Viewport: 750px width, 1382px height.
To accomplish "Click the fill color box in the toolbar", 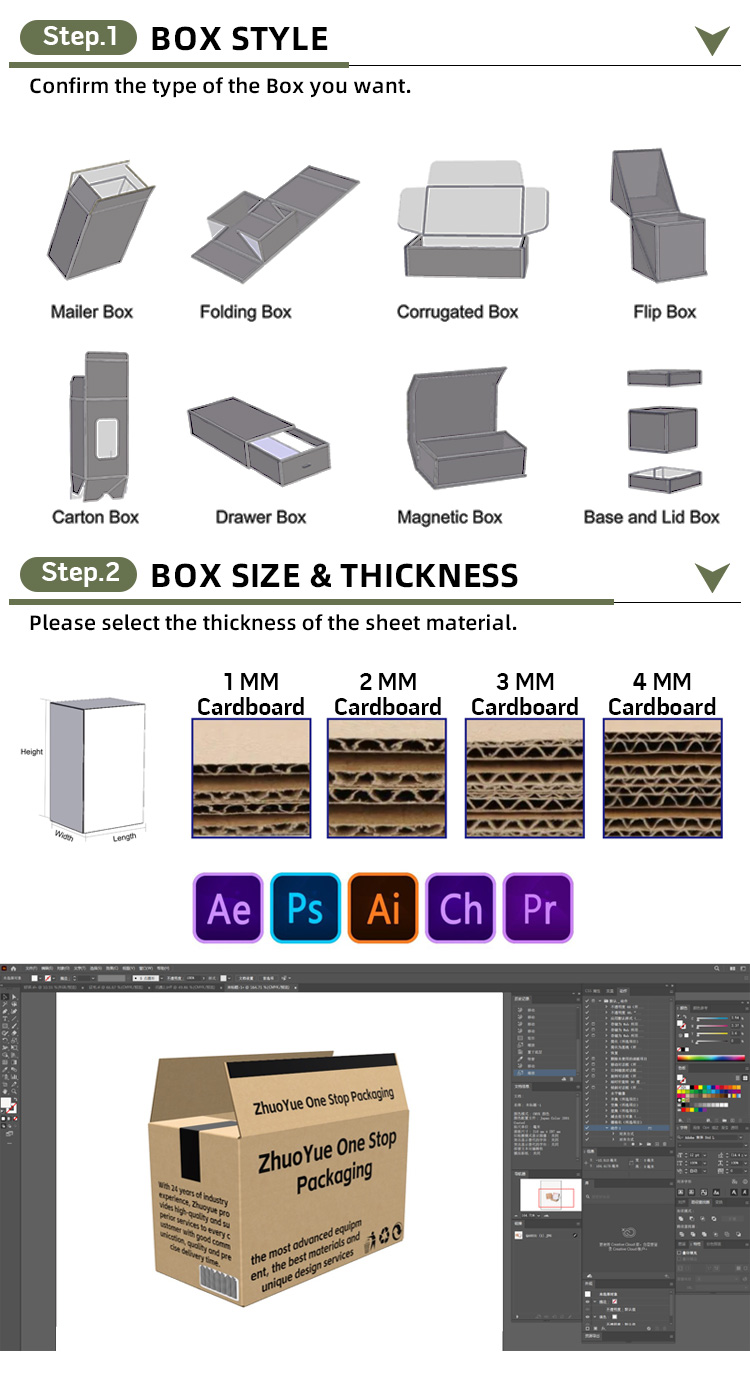I will click(6, 1102).
